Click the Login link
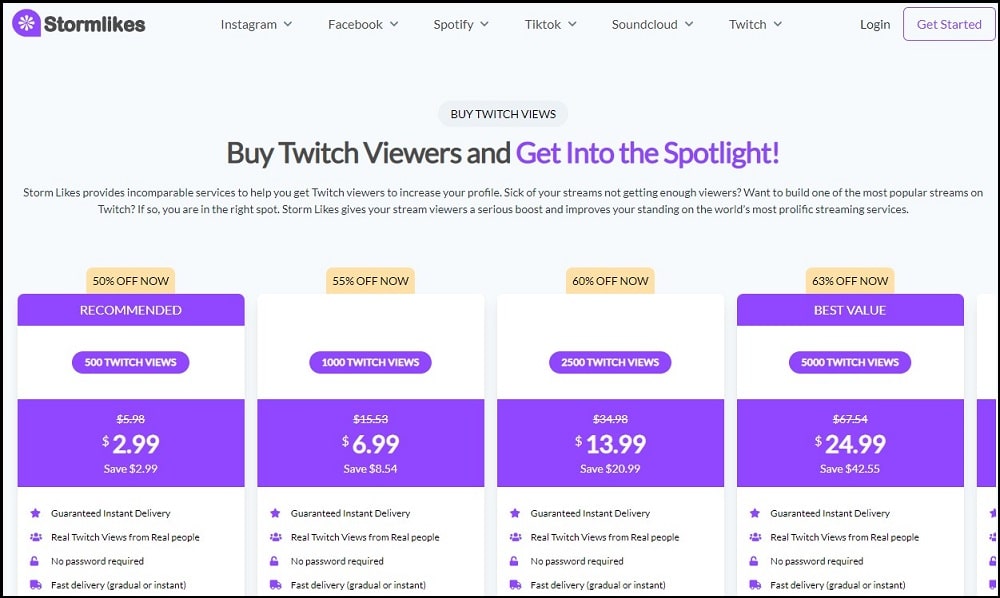 875,24
